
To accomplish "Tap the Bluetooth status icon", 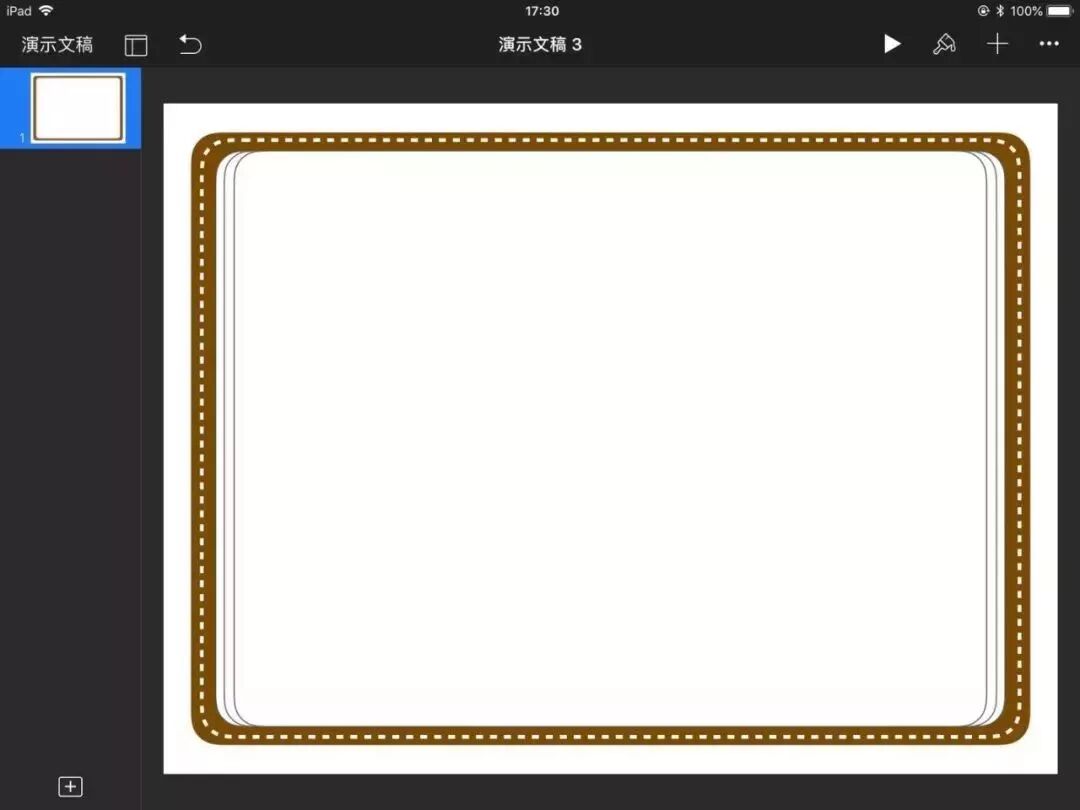I will [x=999, y=11].
